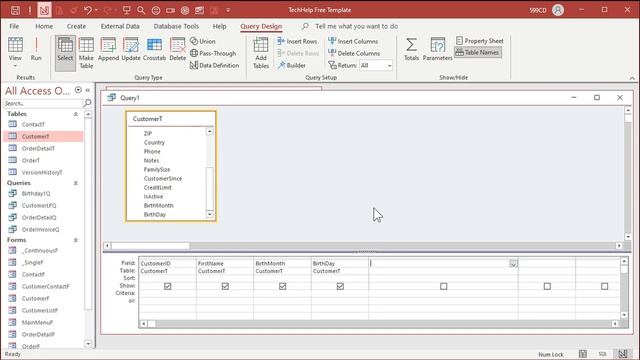This screenshot has height=360, width=640.
Task: Click navigation pane scroll down arrow
Action: click(x=88, y=344)
